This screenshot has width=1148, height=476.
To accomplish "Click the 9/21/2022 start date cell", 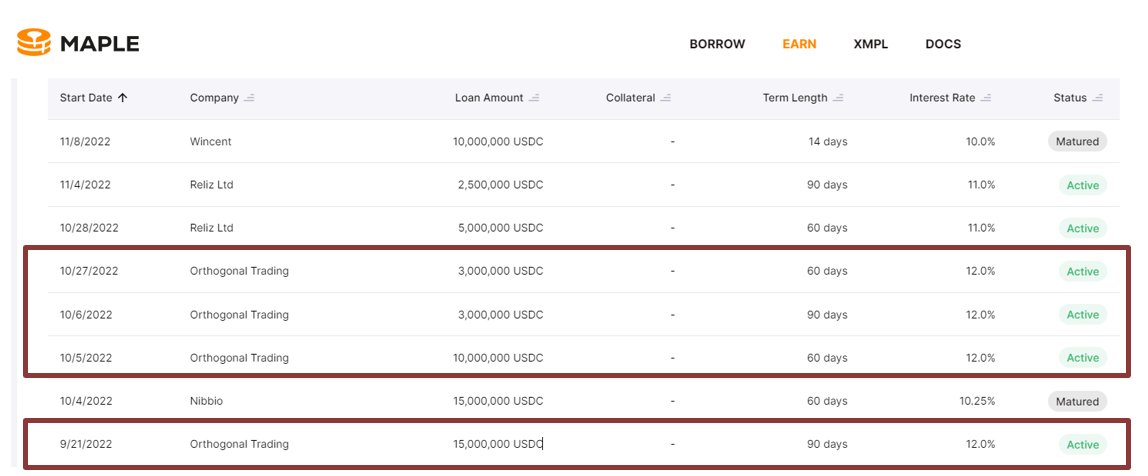I will [86, 445].
